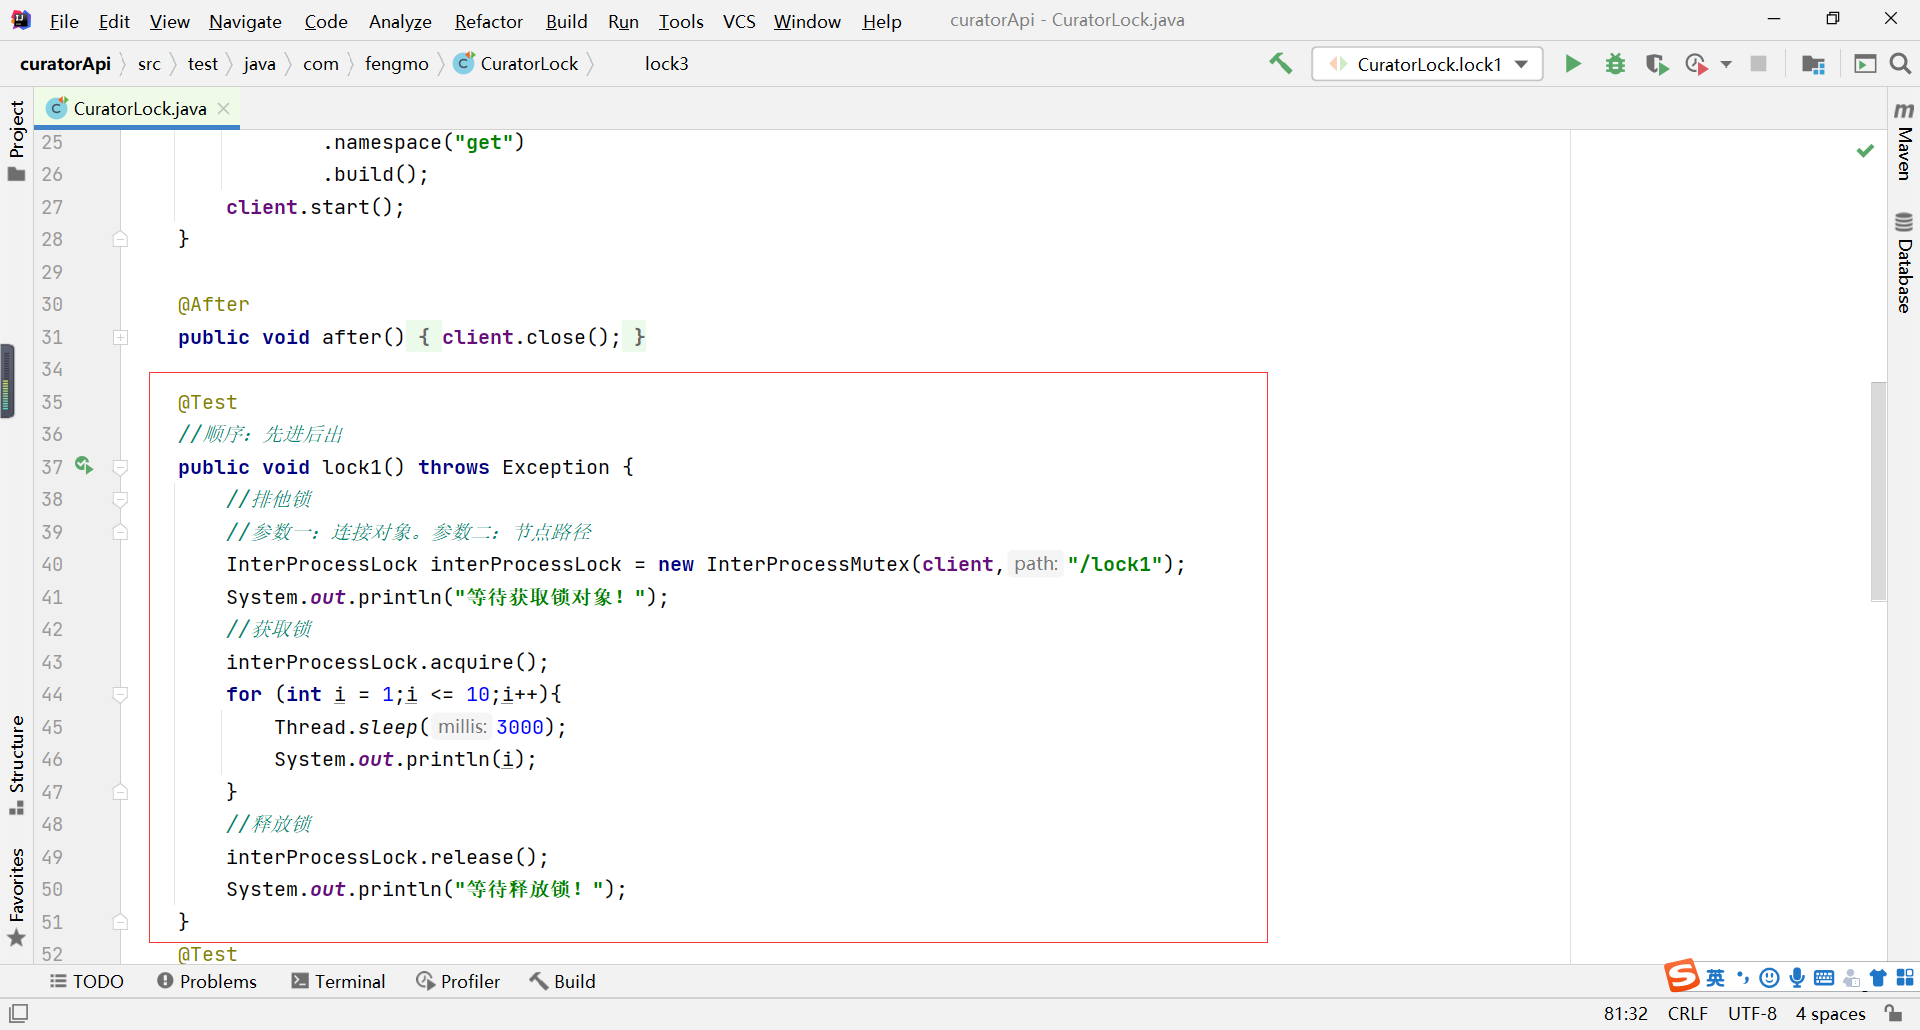This screenshot has height=1030, width=1920.
Task: Click the test breadcrumb segment
Action: pyautogui.click(x=202, y=64)
